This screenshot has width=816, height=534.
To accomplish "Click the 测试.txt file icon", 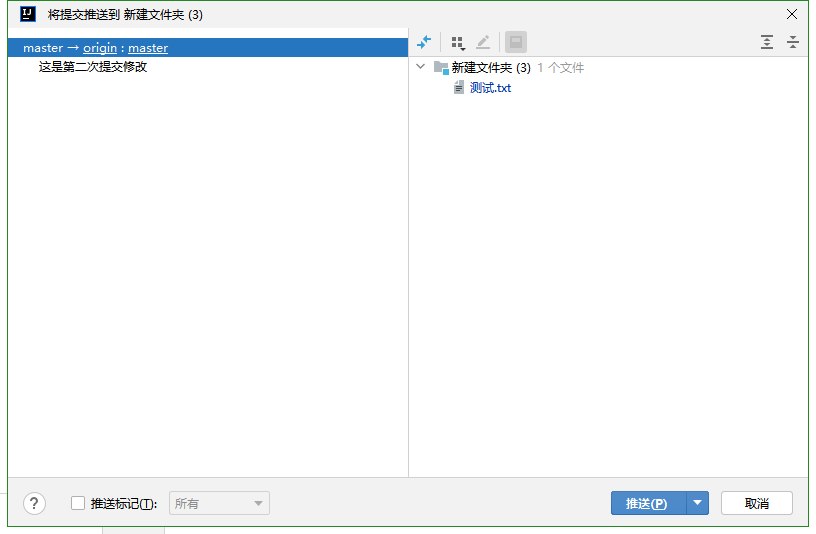I will pos(458,87).
